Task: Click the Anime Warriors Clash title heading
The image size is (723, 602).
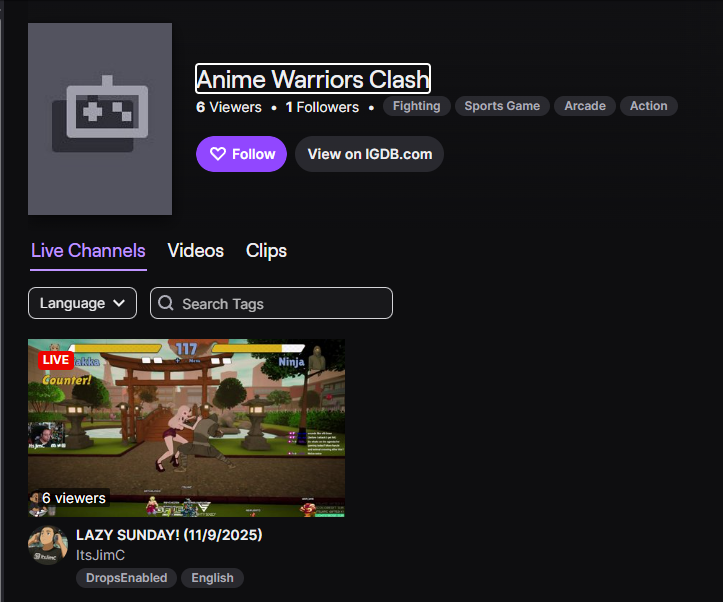Action: pyautogui.click(x=313, y=79)
